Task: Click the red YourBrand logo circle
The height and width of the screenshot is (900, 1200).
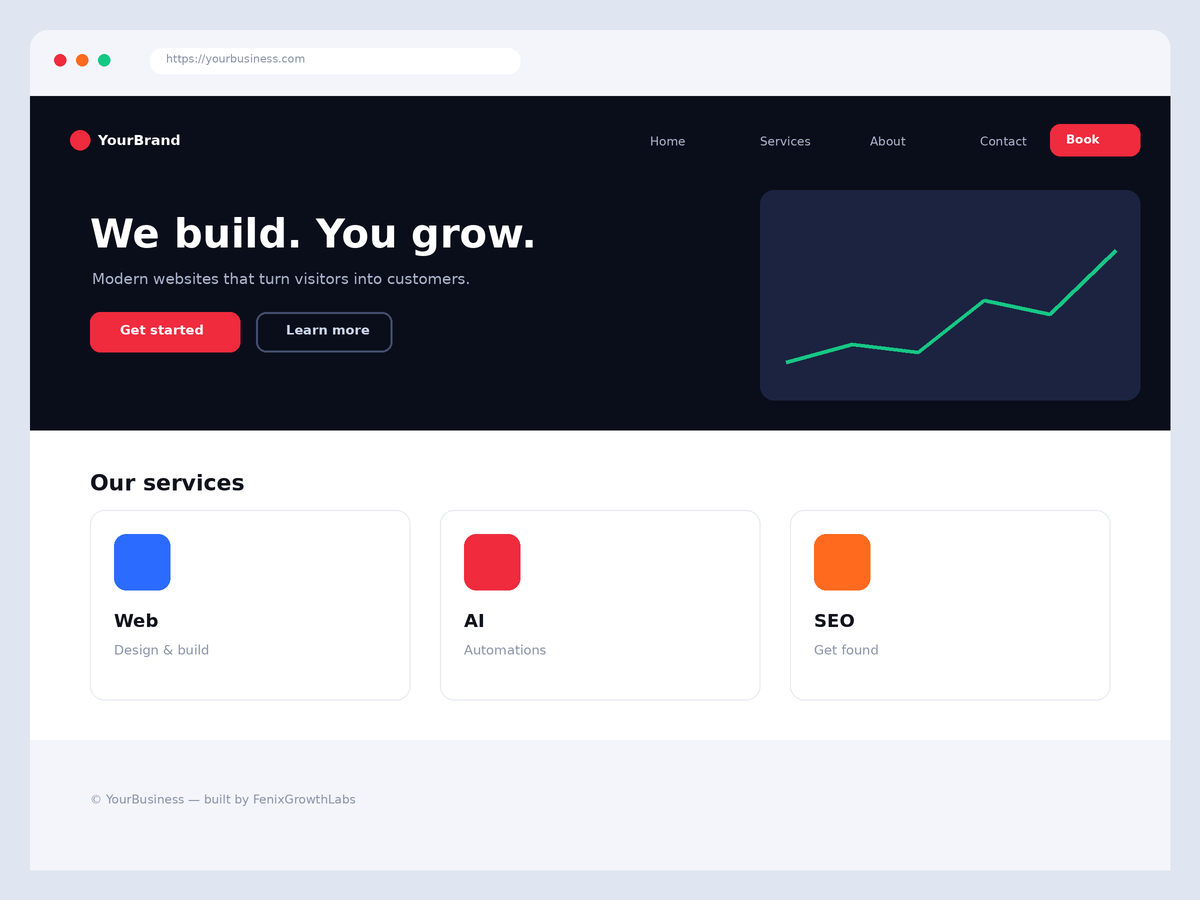Action: pos(80,140)
